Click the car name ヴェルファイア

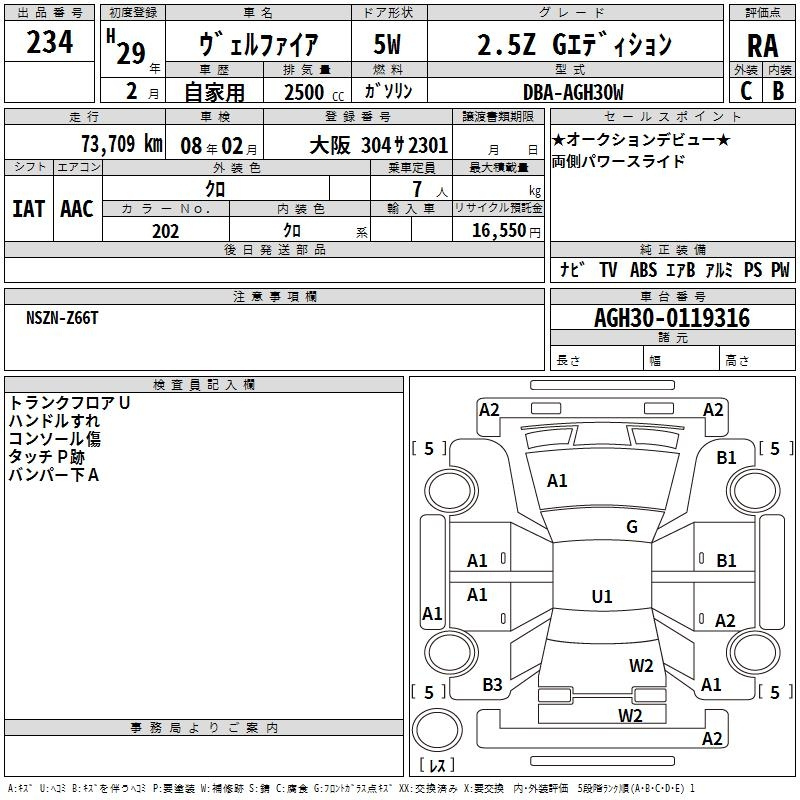(x=258, y=44)
